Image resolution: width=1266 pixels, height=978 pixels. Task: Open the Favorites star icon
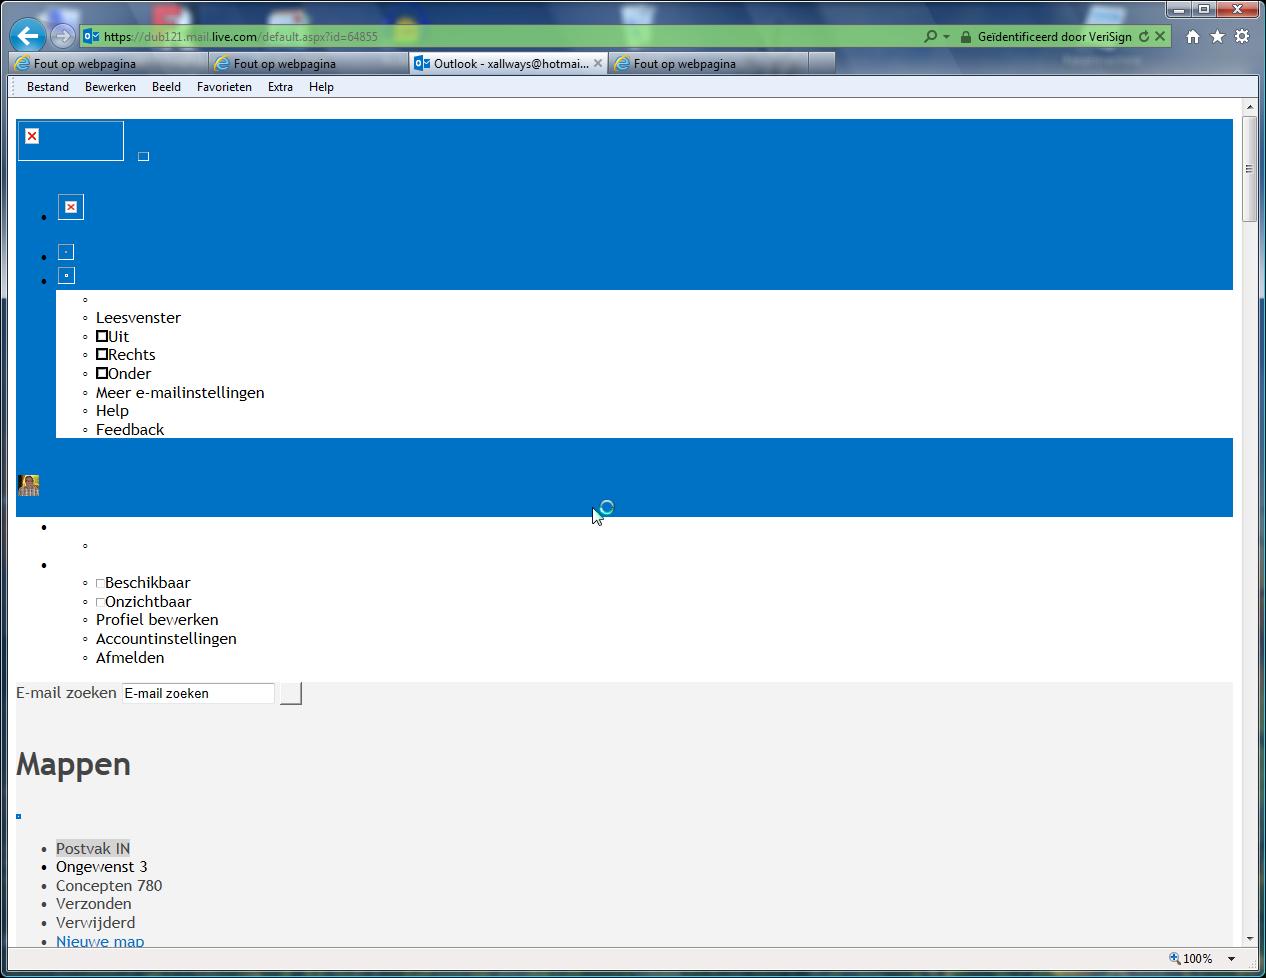(1217, 36)
